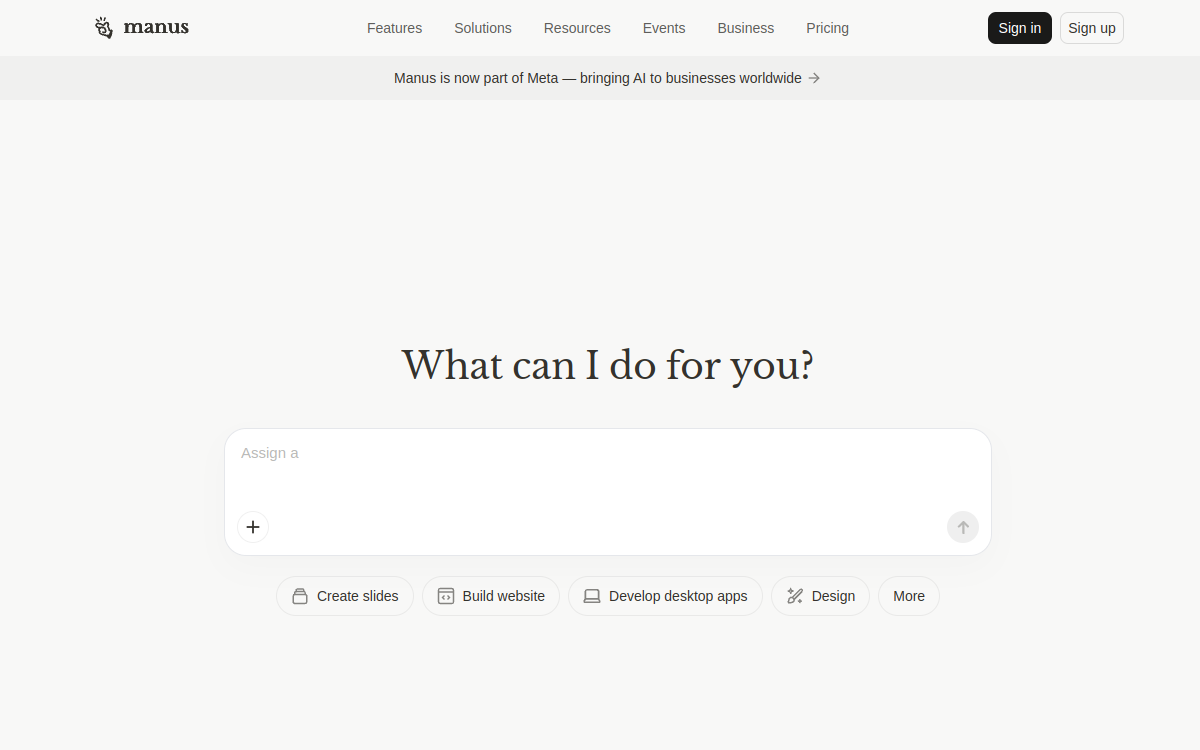Screen dimensions: 1200x750
Task: Open the Business nav item
Action: click(x=746, y=28)
